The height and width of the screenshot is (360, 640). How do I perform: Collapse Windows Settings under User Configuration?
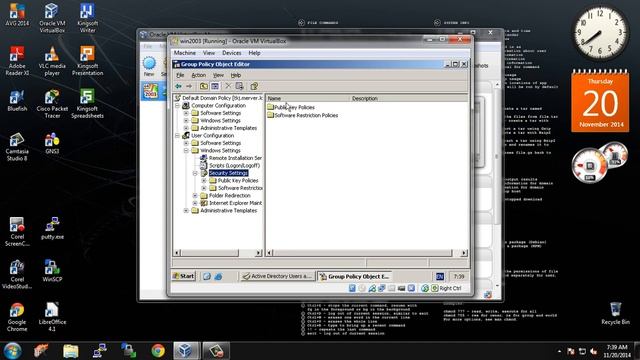click(186, 151)
